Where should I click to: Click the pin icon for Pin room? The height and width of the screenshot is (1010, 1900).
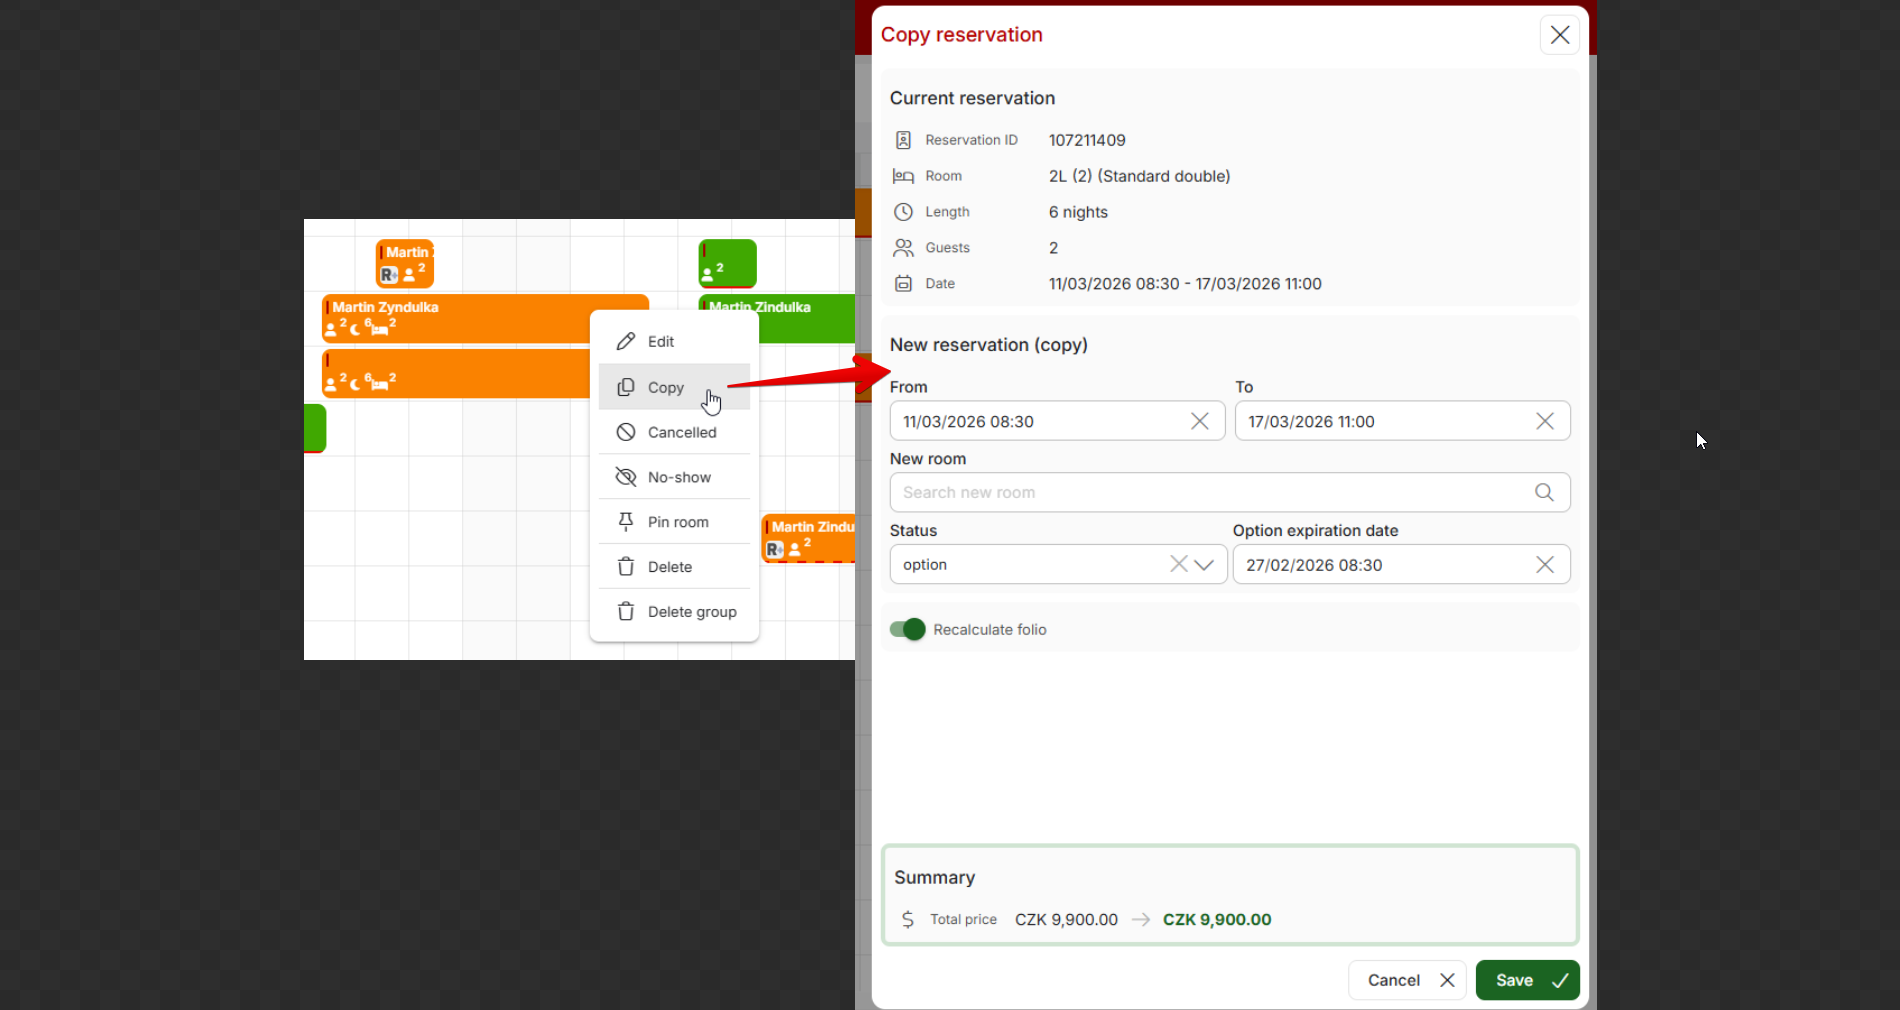pyautogui.click(x=626, y=522)
